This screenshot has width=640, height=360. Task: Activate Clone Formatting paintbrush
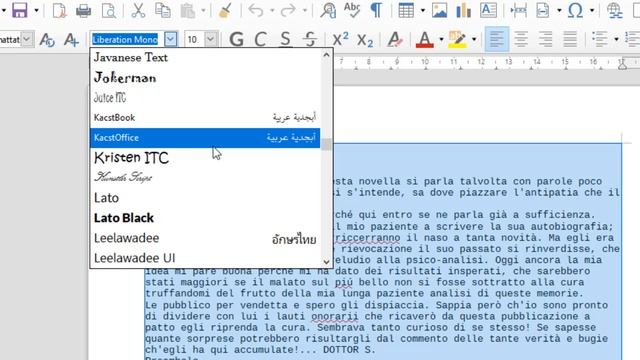tap(225, 10)
